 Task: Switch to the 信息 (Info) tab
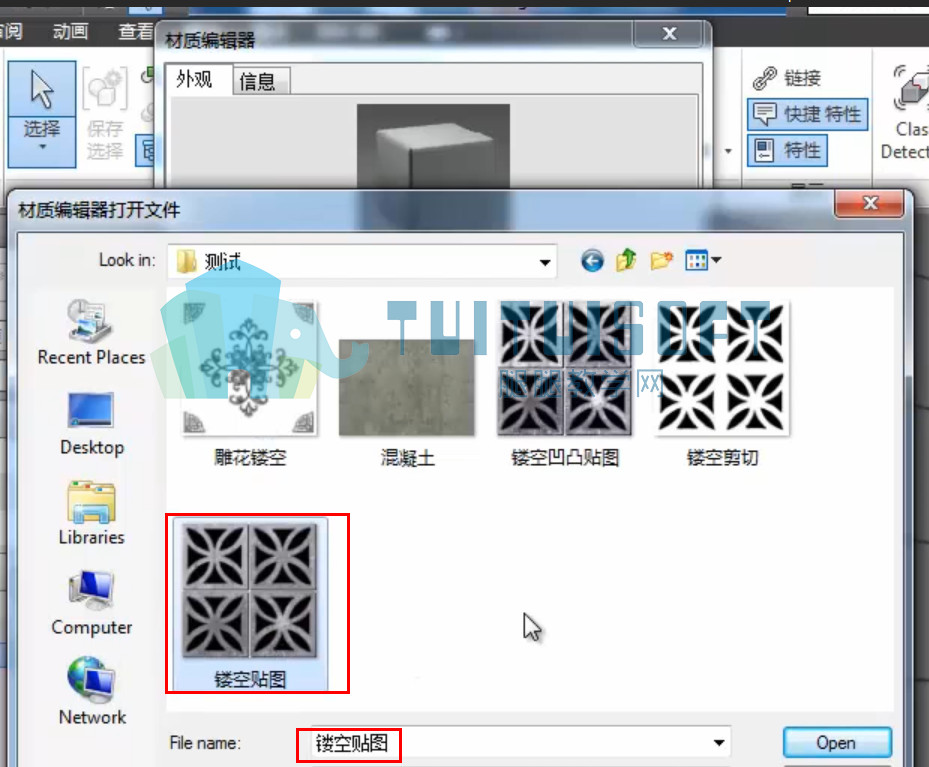coord(257,81)
